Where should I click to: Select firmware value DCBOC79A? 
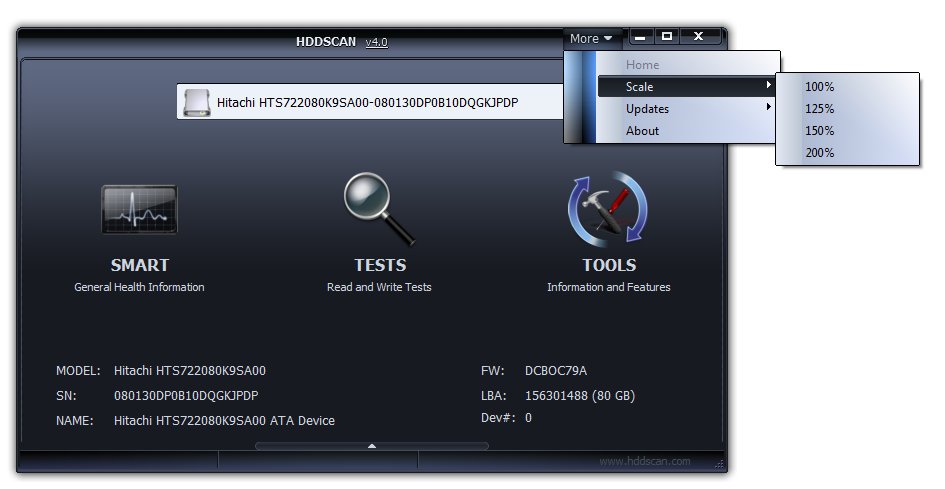click(556, 371)
